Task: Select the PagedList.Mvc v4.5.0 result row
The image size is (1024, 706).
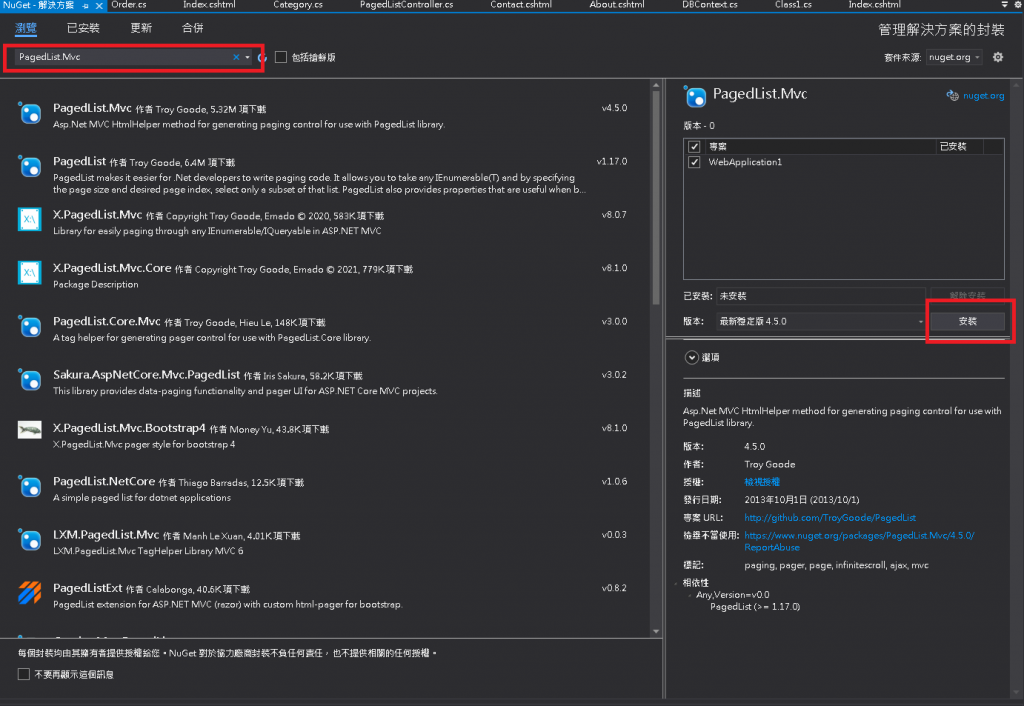Action: pyautogui.click(x=324, y=115)
